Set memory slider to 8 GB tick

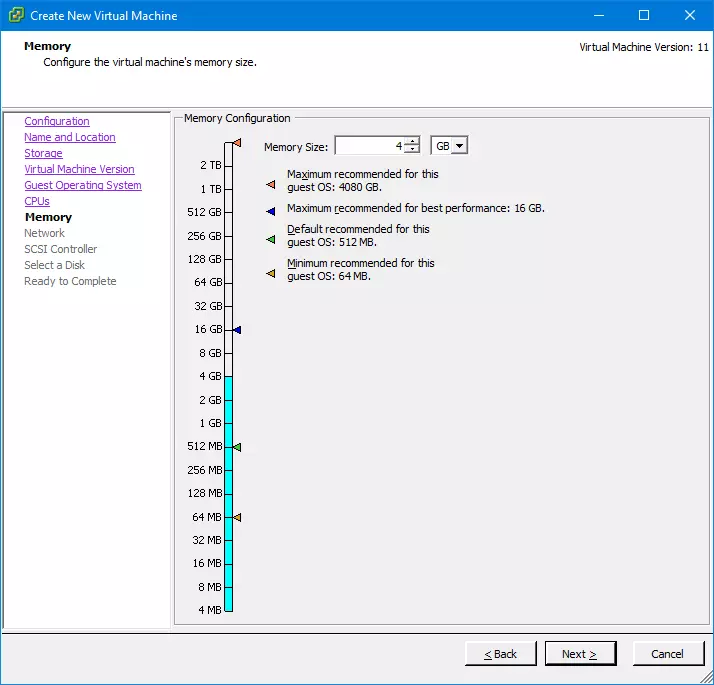228,353
